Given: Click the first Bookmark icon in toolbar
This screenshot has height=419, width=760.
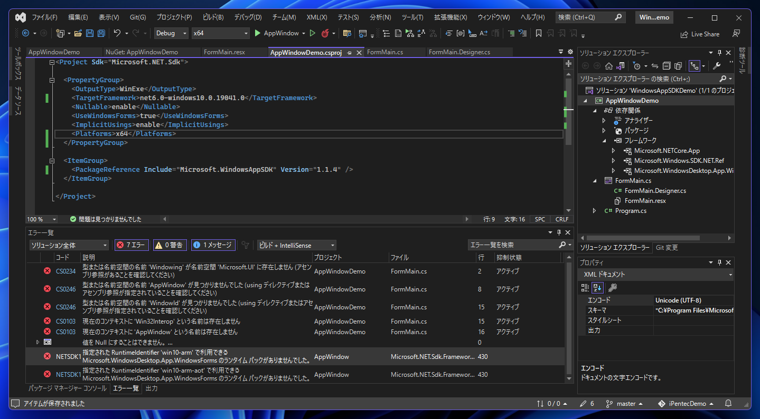Looking at the screenshot, I should (538, 33).
